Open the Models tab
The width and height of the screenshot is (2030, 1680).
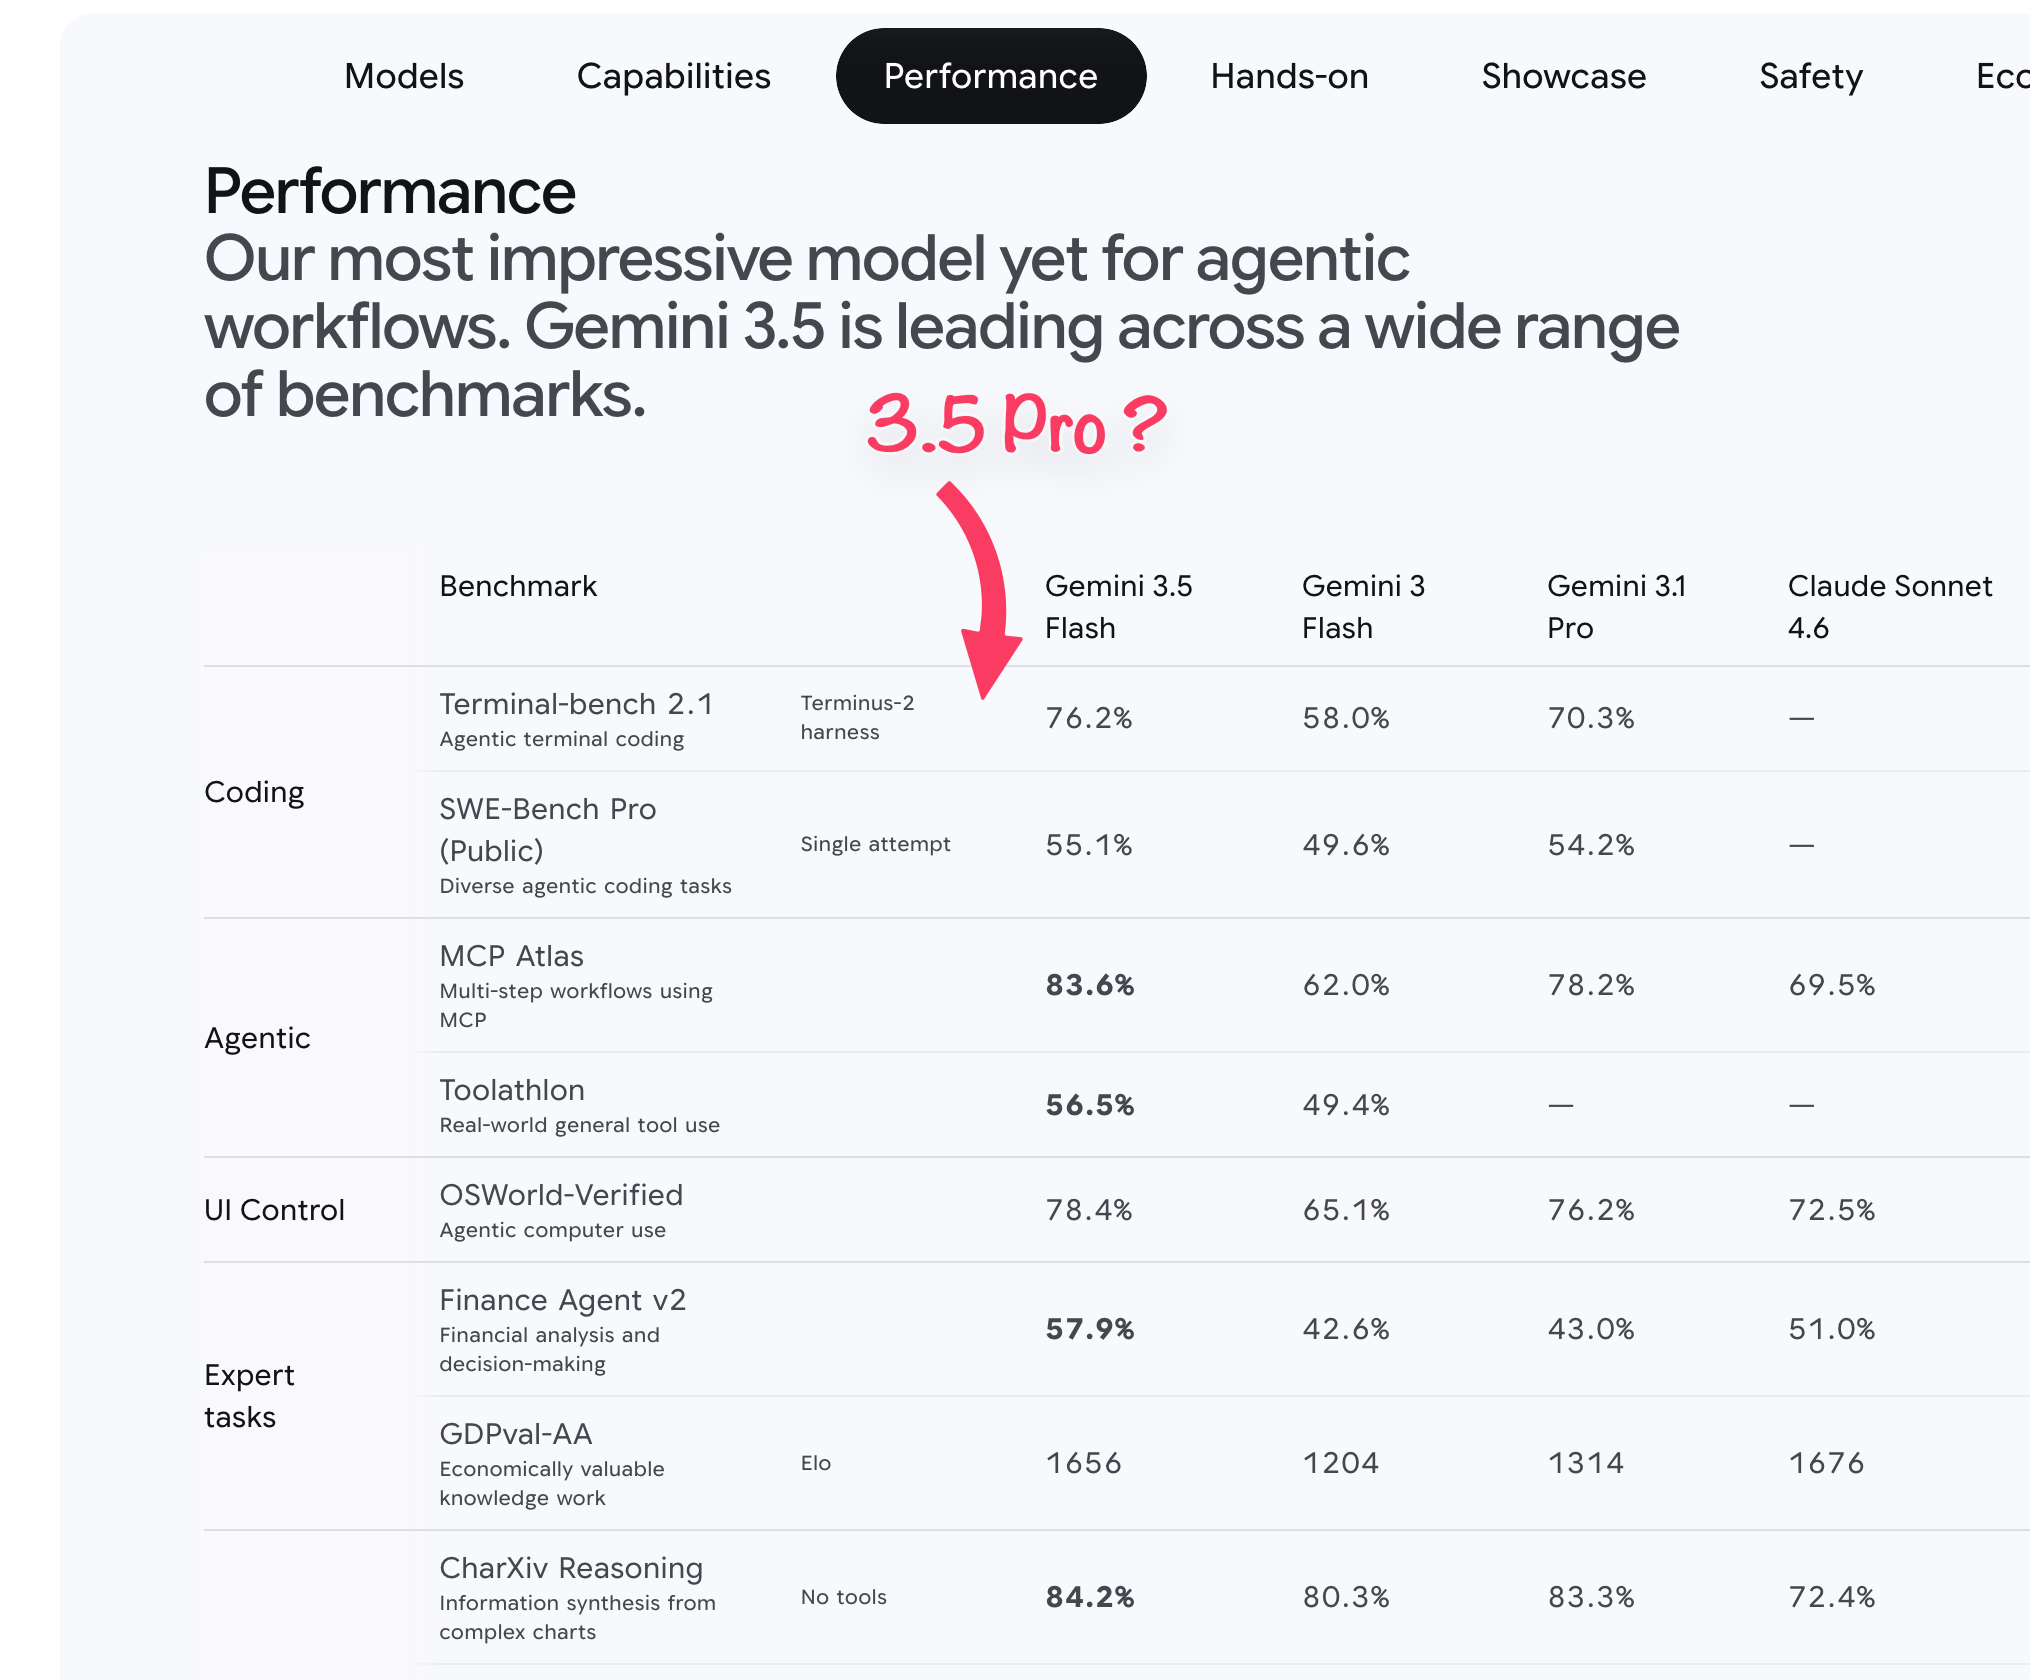click(x=404, y=76)
